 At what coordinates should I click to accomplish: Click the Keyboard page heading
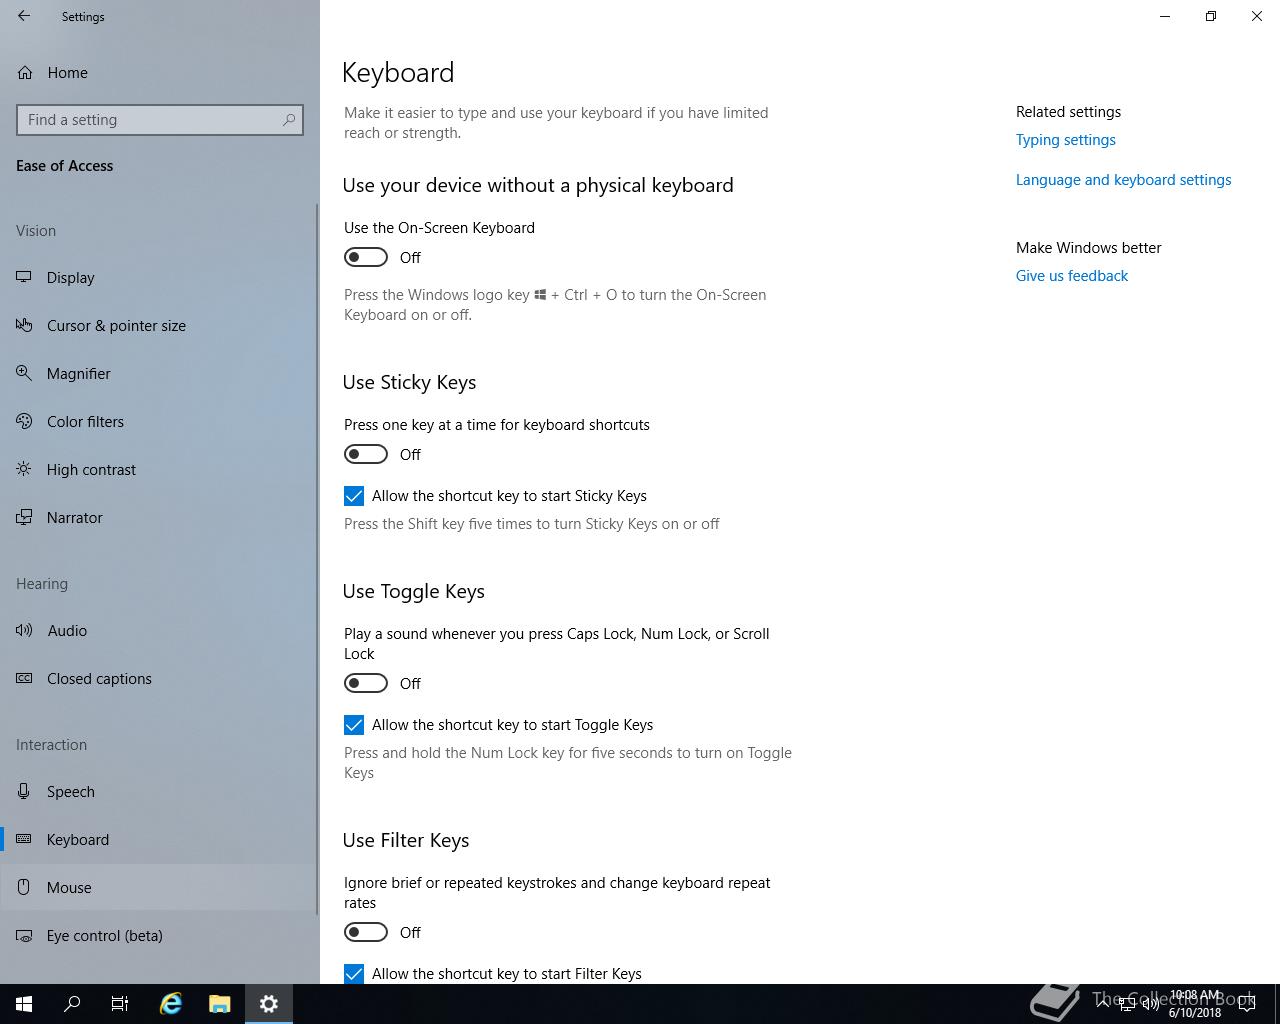[x=398, y=72]
